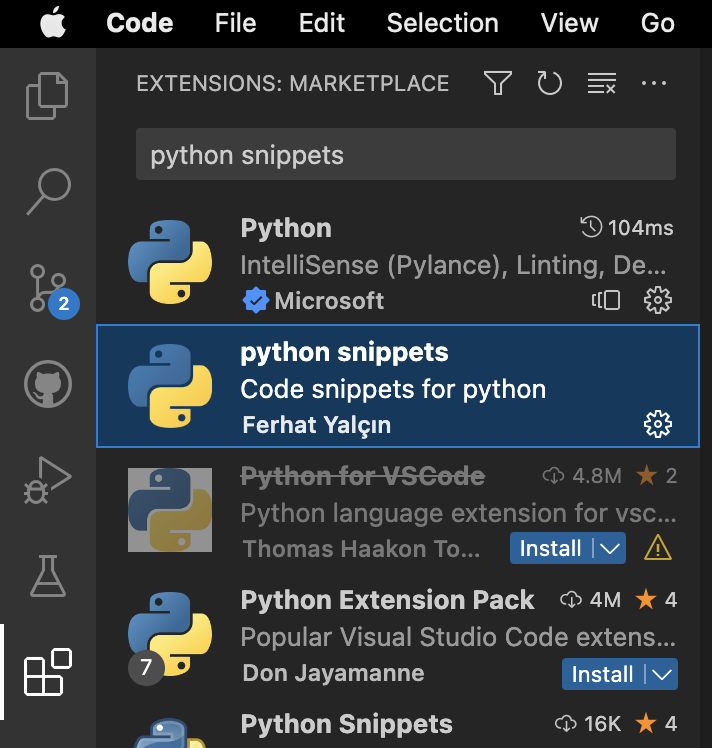Select the deprecated Python for VSCode title

point(363,476)
